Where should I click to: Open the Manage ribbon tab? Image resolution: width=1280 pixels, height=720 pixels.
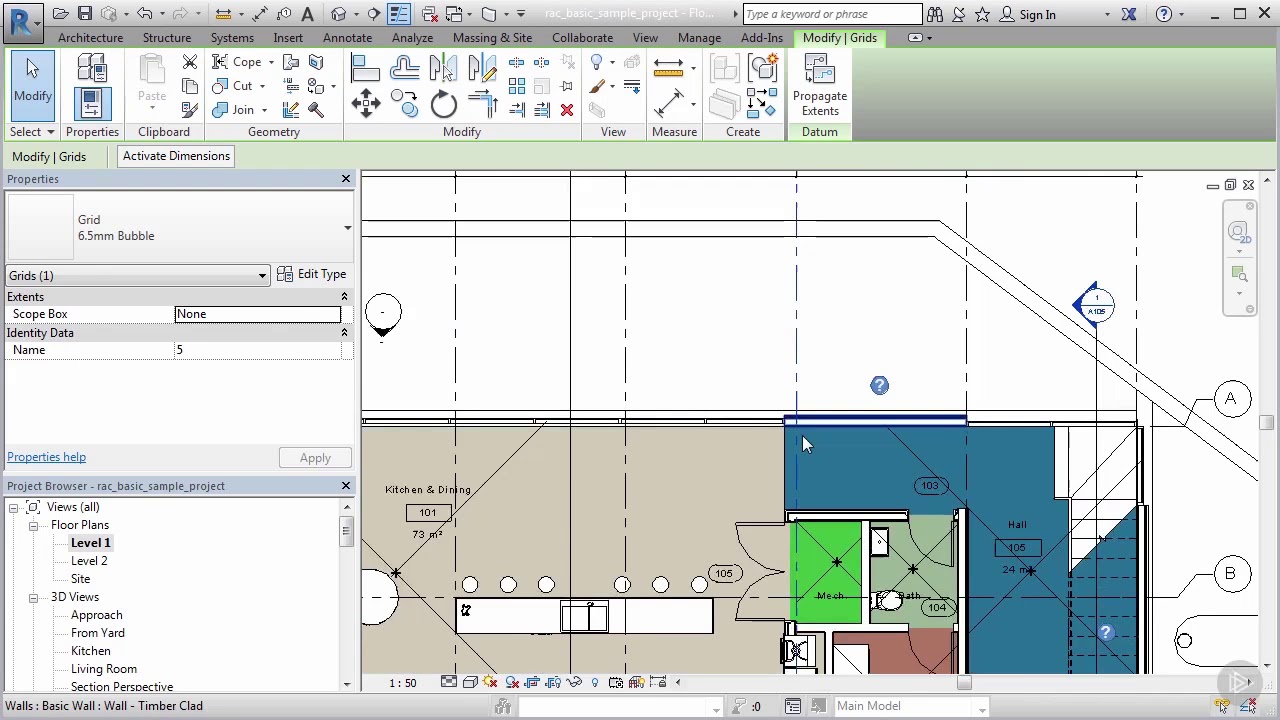(699, 38)
